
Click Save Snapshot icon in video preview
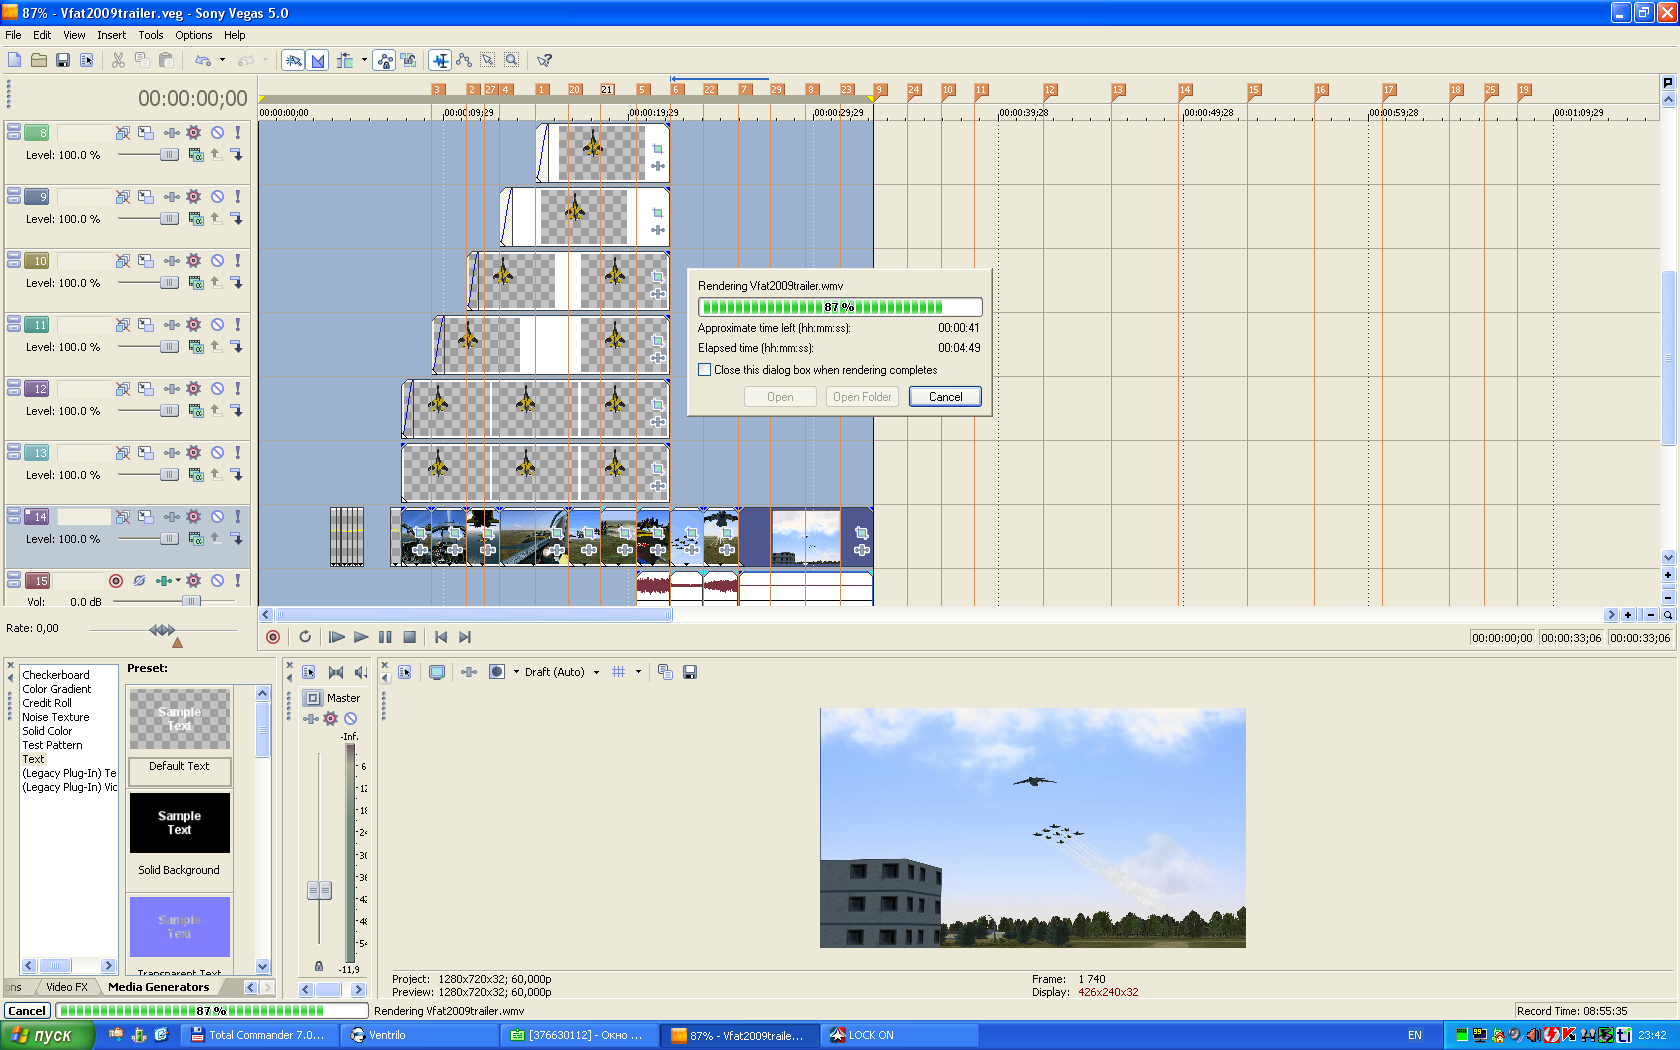tap(690, 673)
